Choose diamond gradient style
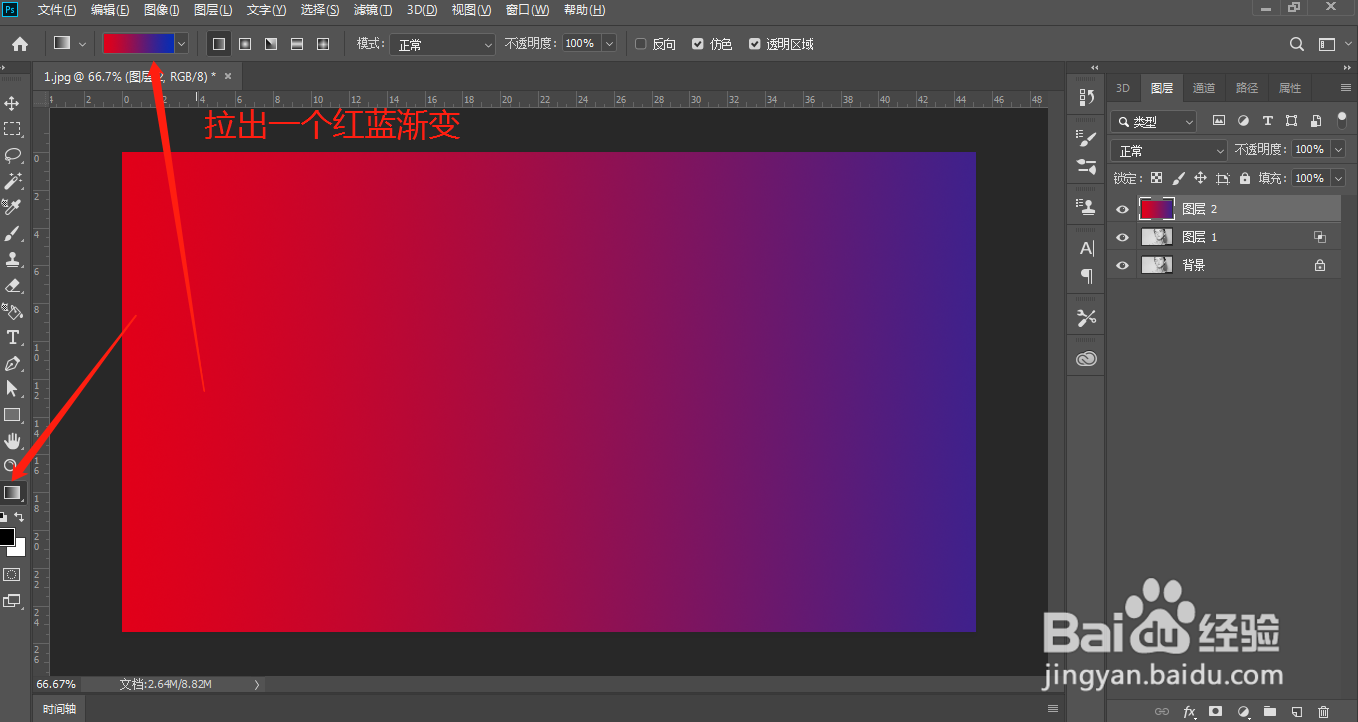This screenshot has width=1358, height=722. tap(323, 44)
